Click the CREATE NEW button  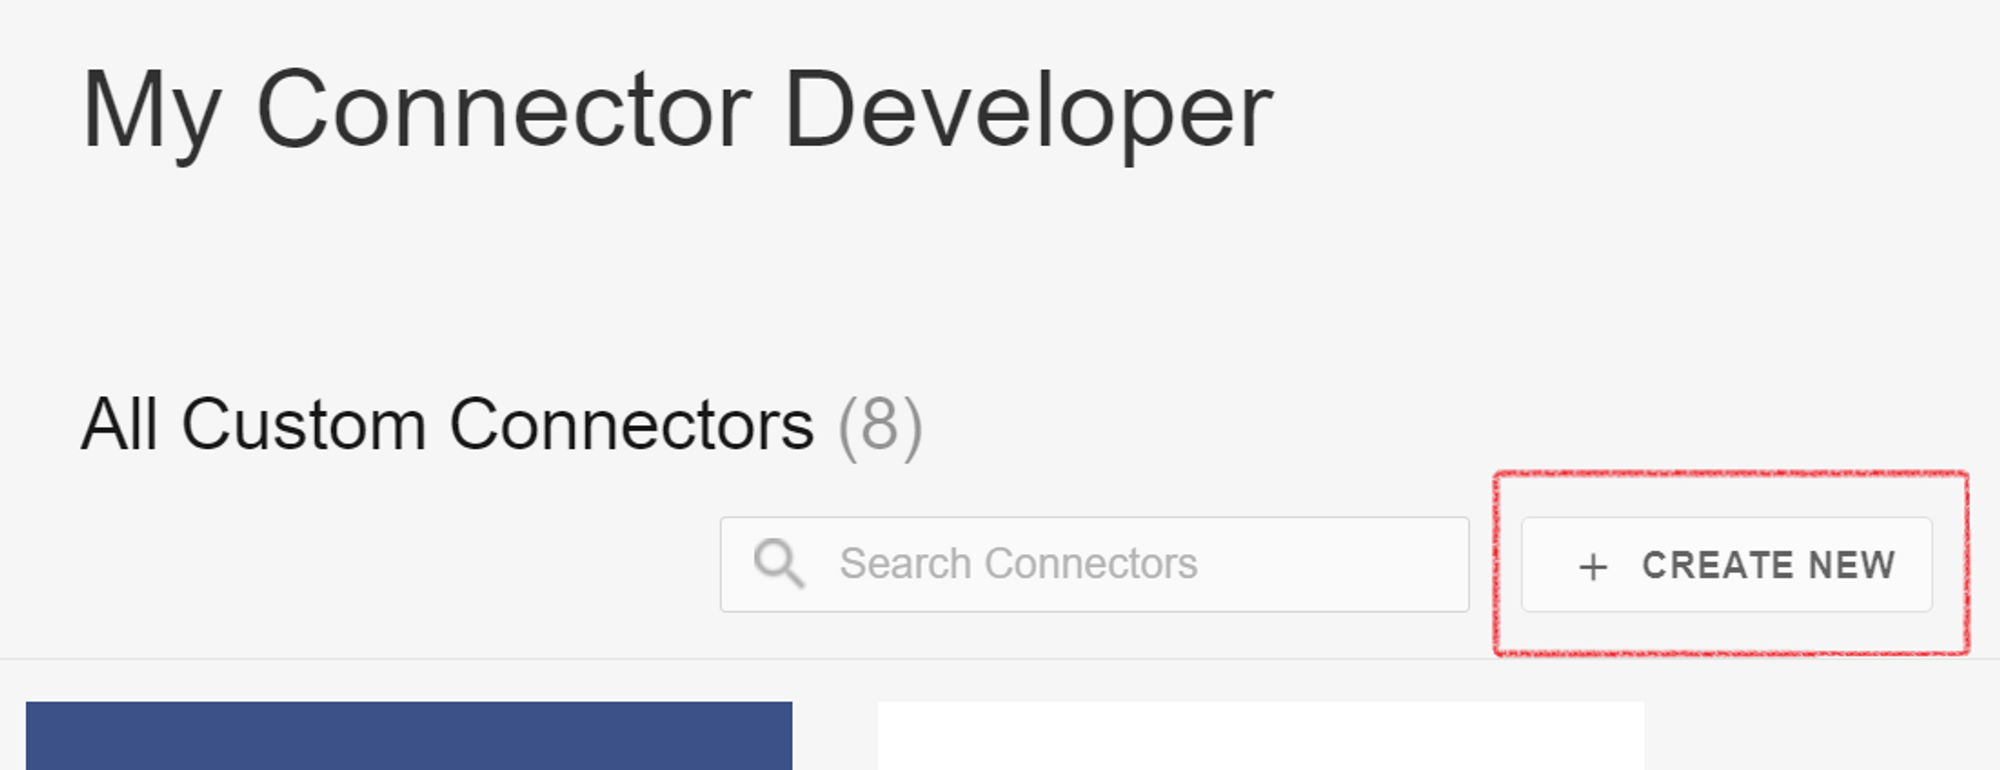(1727, 564)
